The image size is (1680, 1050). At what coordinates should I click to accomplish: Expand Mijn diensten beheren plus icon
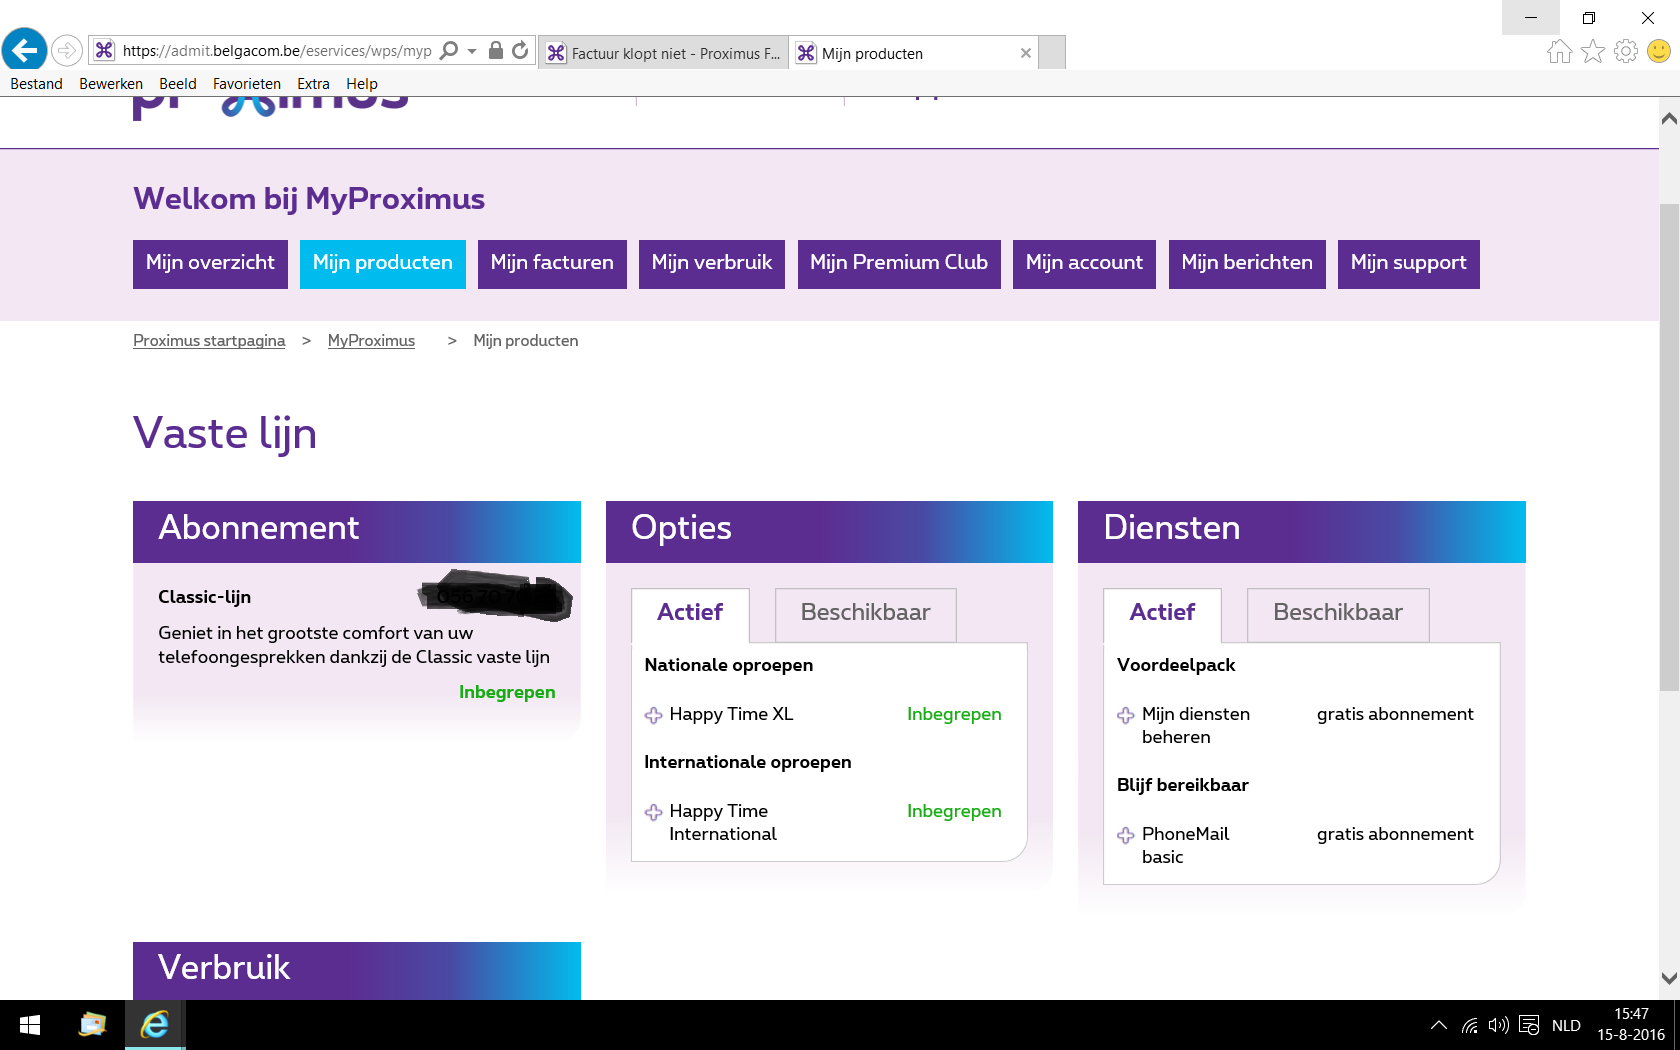coord(1126,715)
